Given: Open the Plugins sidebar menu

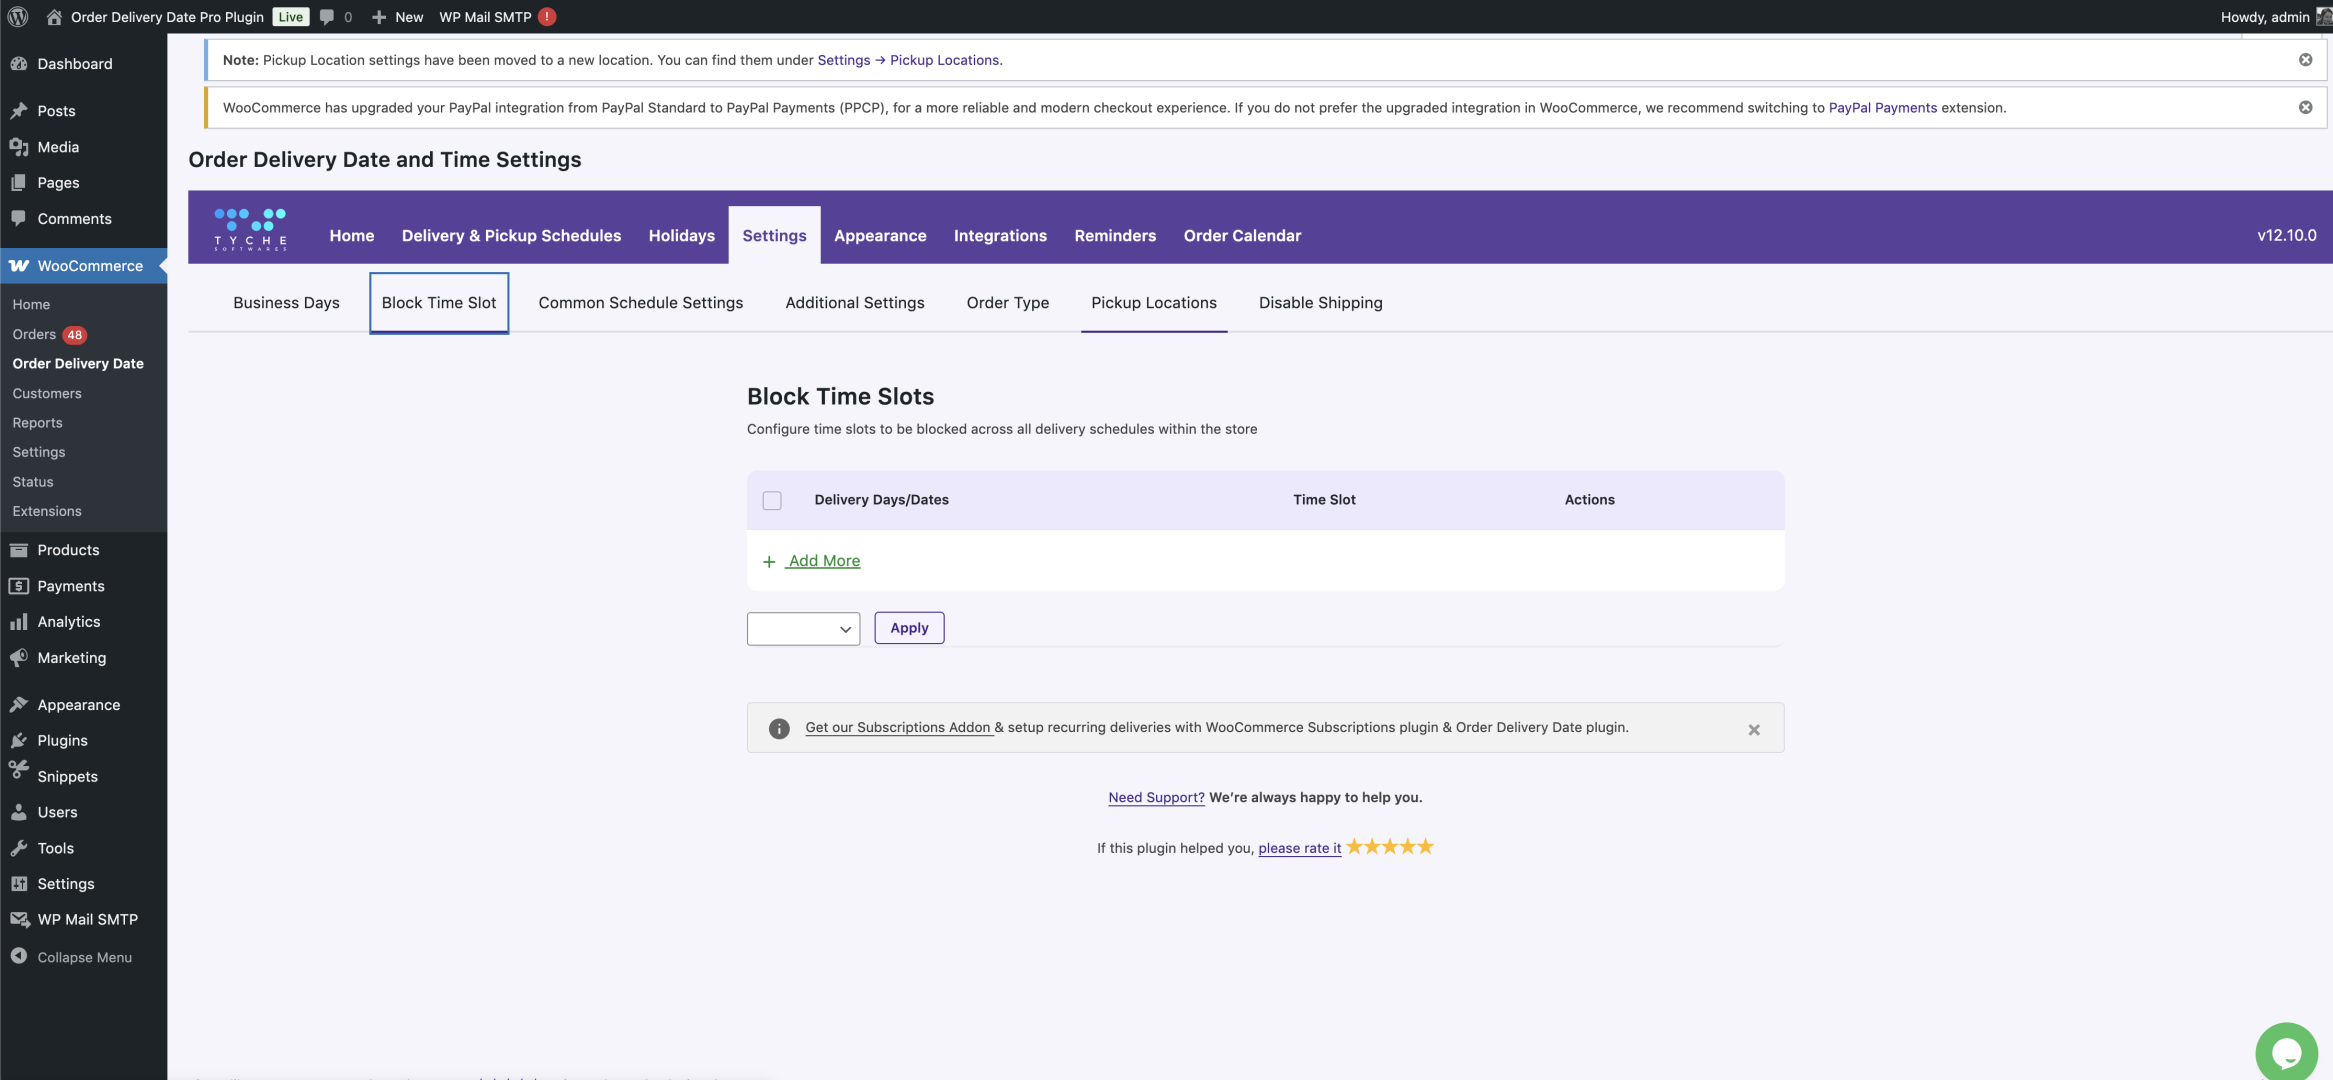Looking at the screenshot, I should tap(62, 741).
